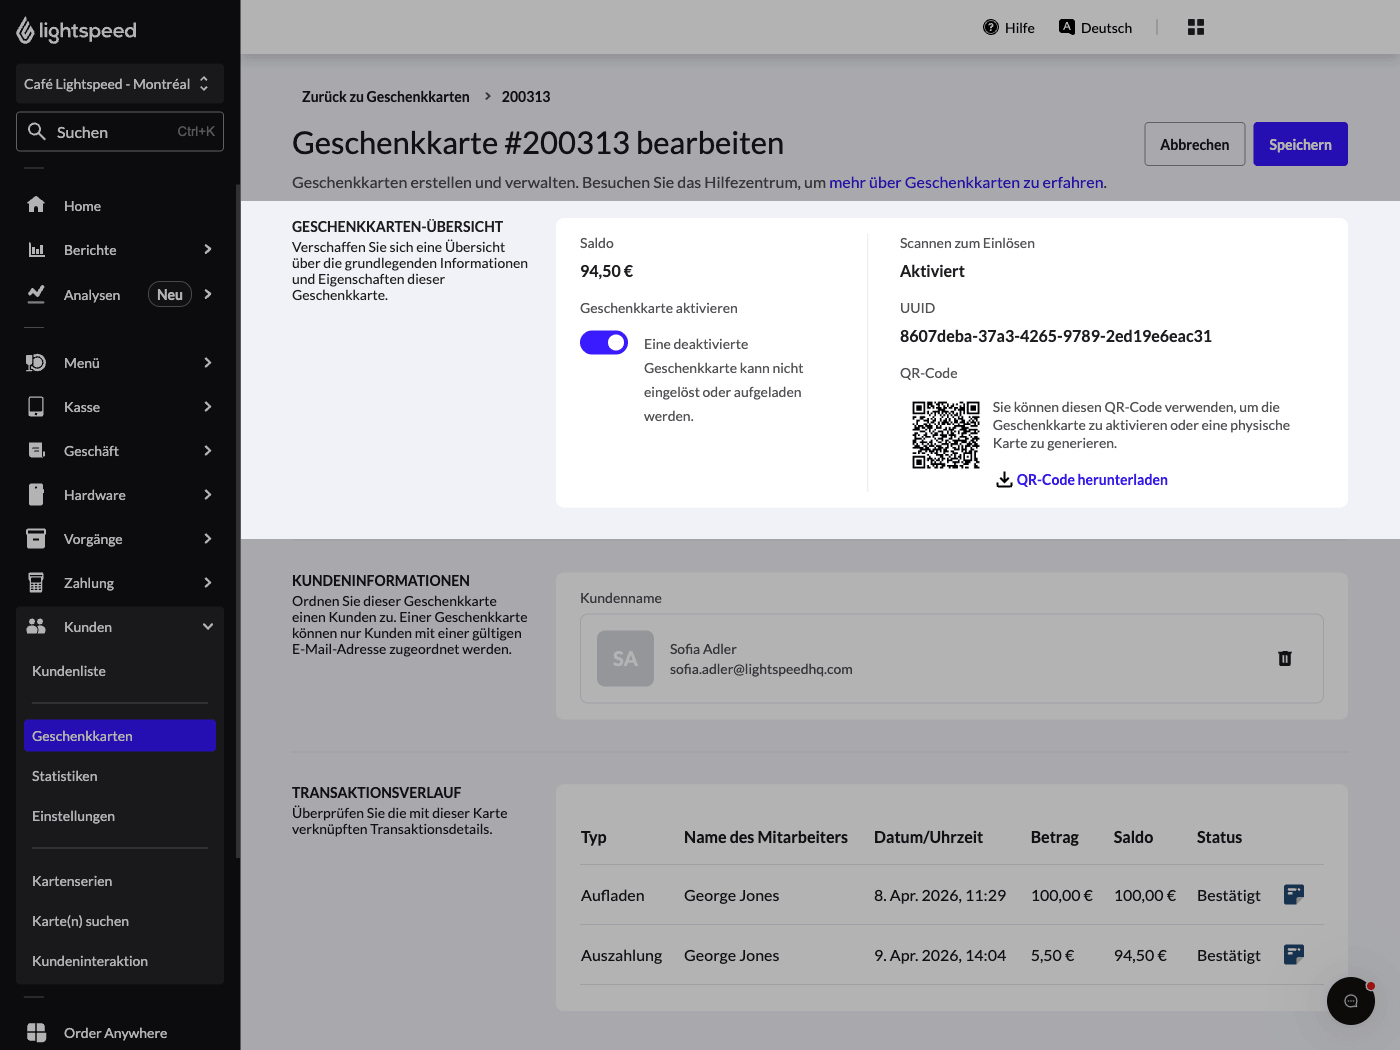Click Datum/Uhrzeit column header
This screenshot has height=1050, width=1400.
point(928,837)
